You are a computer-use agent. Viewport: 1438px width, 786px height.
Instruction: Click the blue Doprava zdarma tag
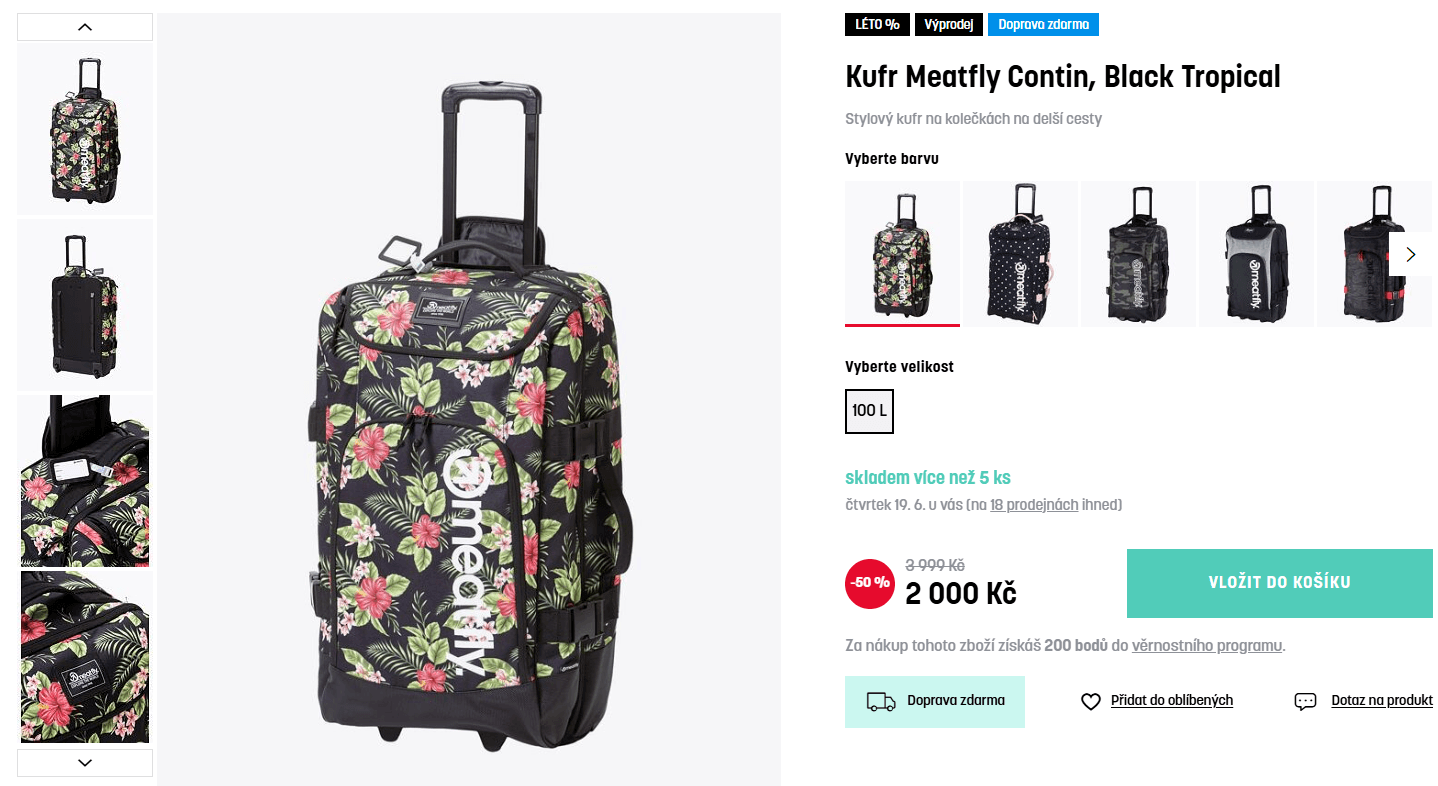coord(1043,25)
